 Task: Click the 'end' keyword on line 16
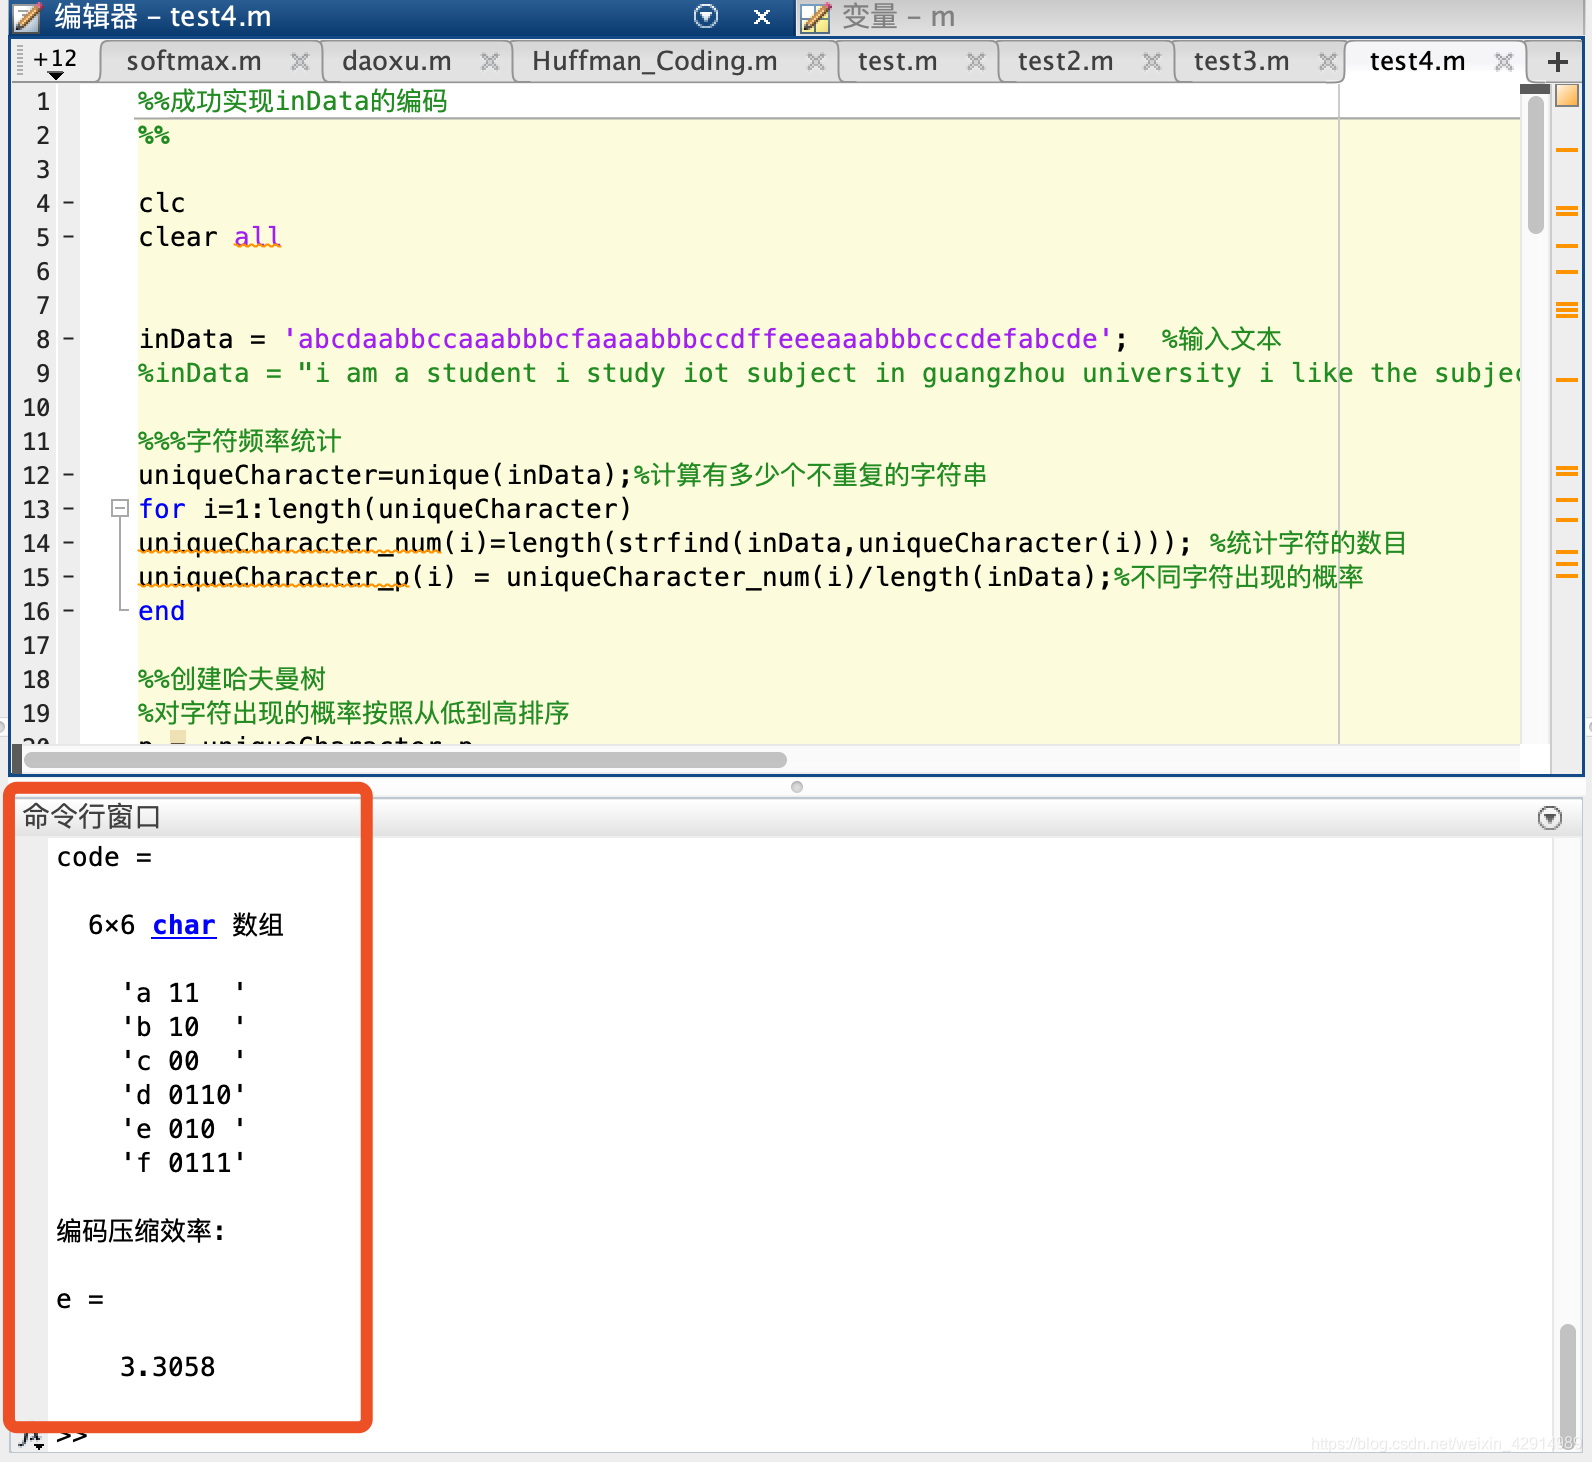click(x=162, y=611)
